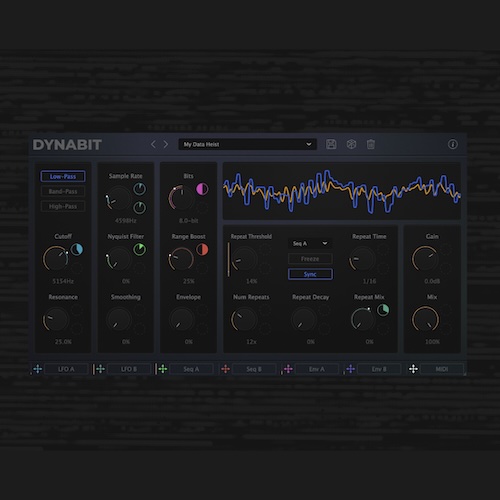Viewport: 500px width, 500px height.
Task: Click the blue modulation dial next to Cutoff
Action: 77,249
